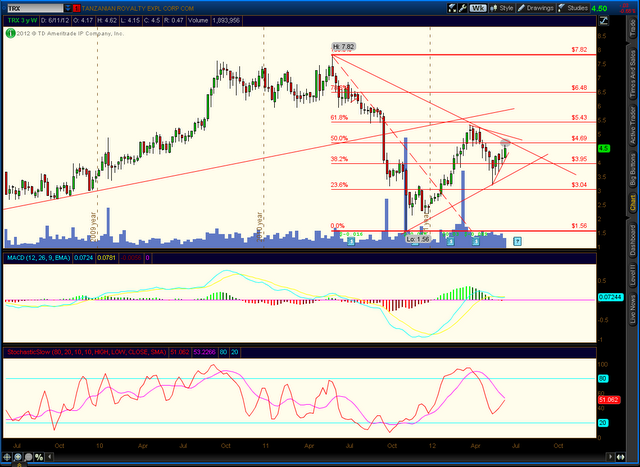Image resolution: width=640 pixels, height=467 pixels.
Task: Click the 0.07244 MACD value bubble
Action: [x=611, y=297]
